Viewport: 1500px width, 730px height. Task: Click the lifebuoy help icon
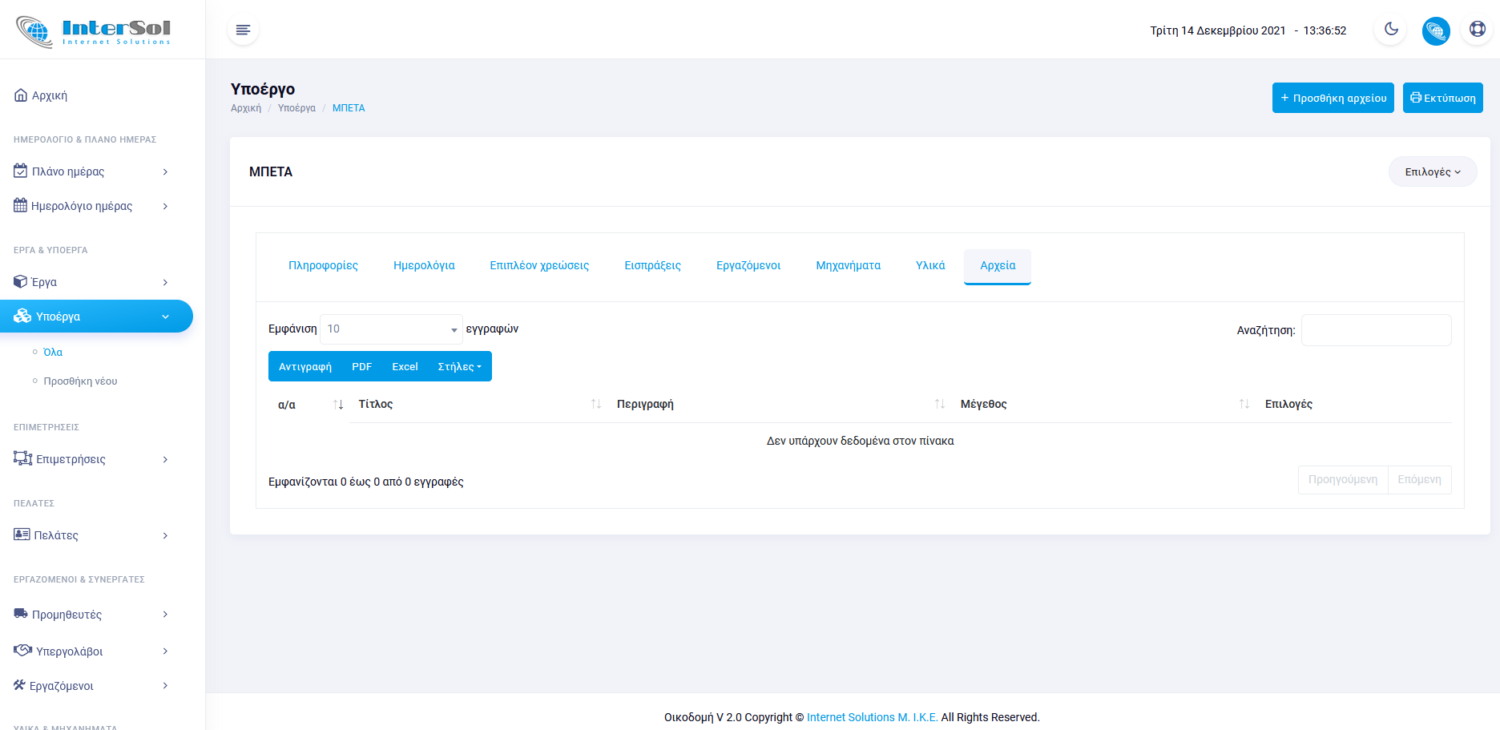pyautogui.click(x=1477, y=30)
